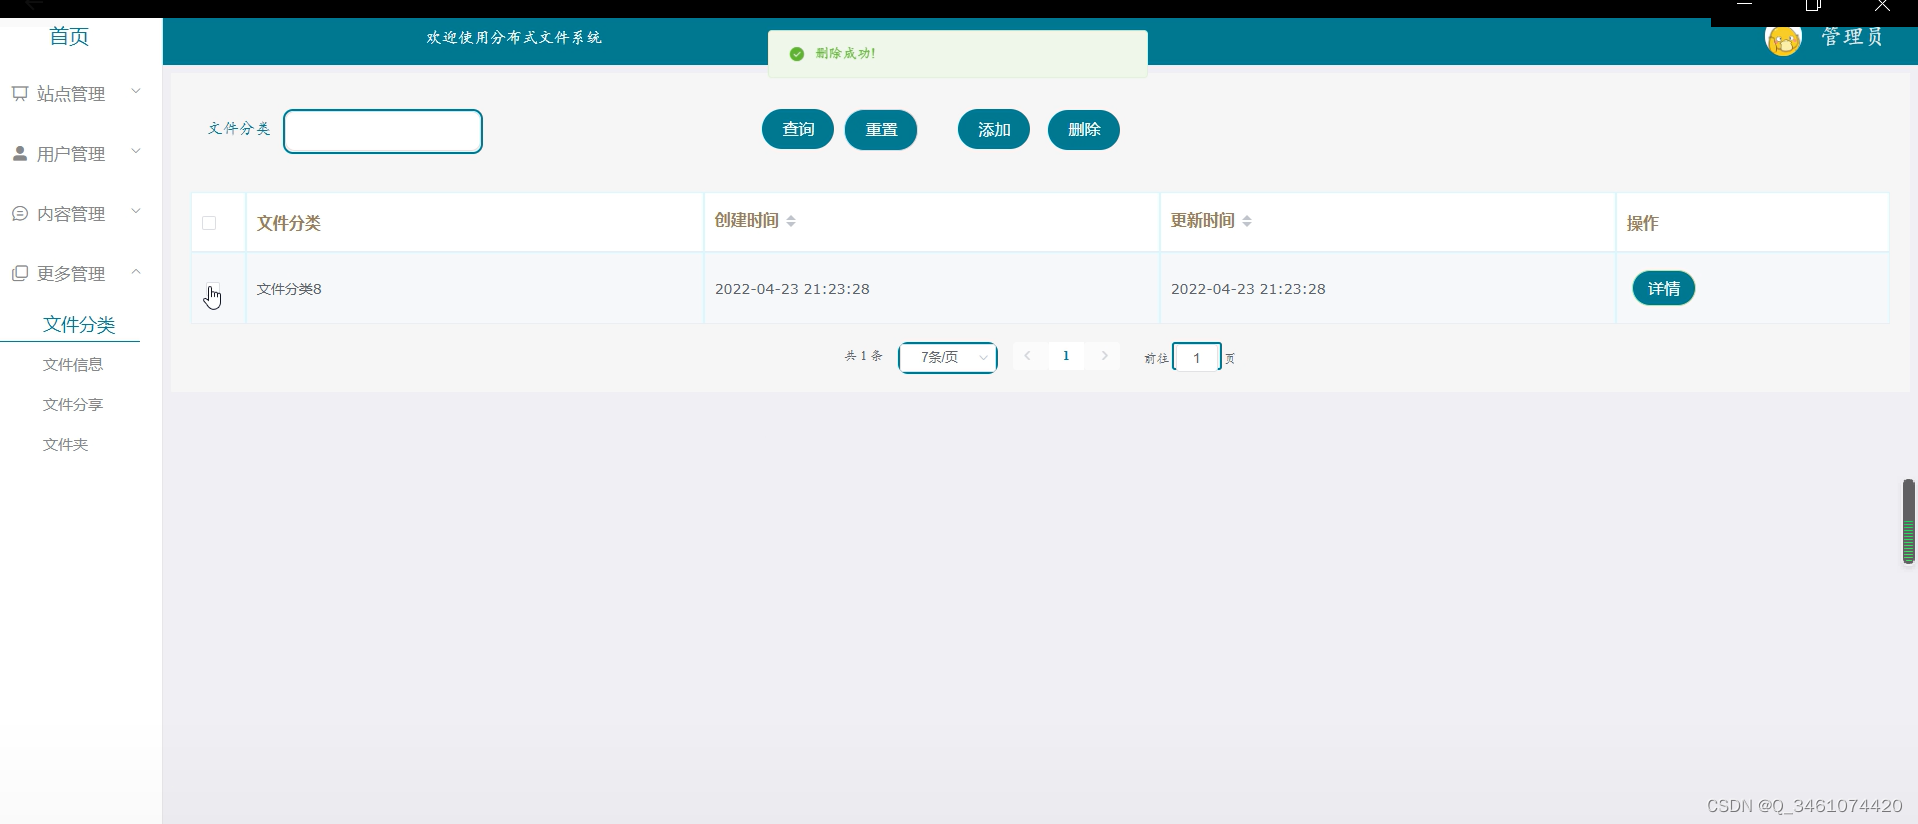Click the 添加 add button

[994, 130]
